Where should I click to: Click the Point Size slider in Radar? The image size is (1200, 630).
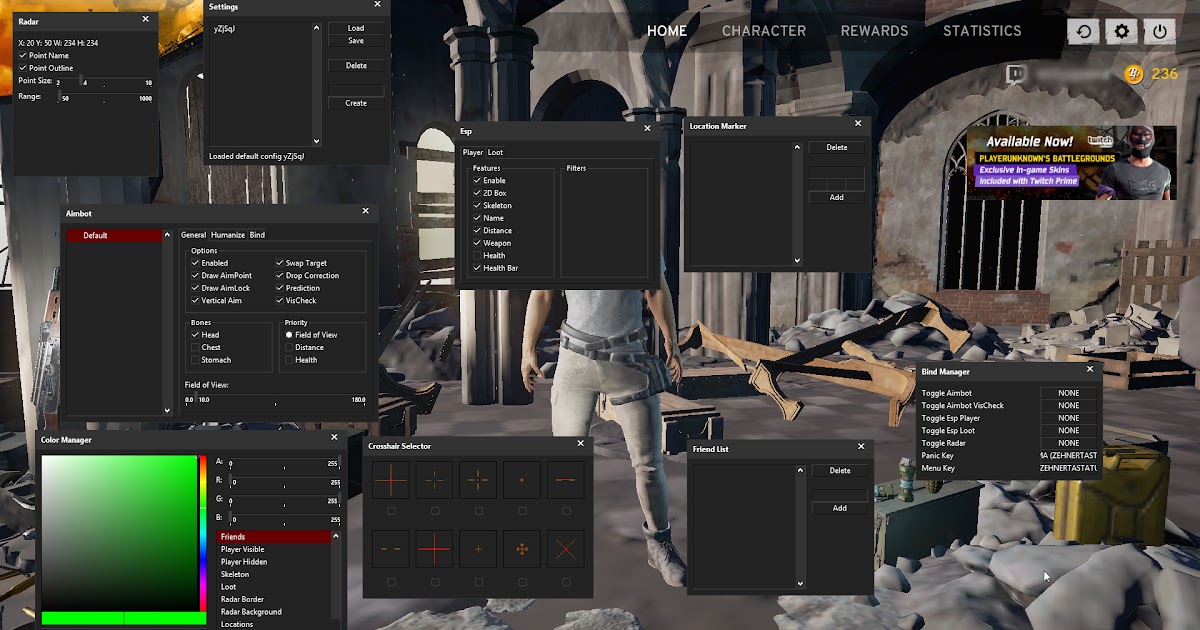(x=105, y=82)
